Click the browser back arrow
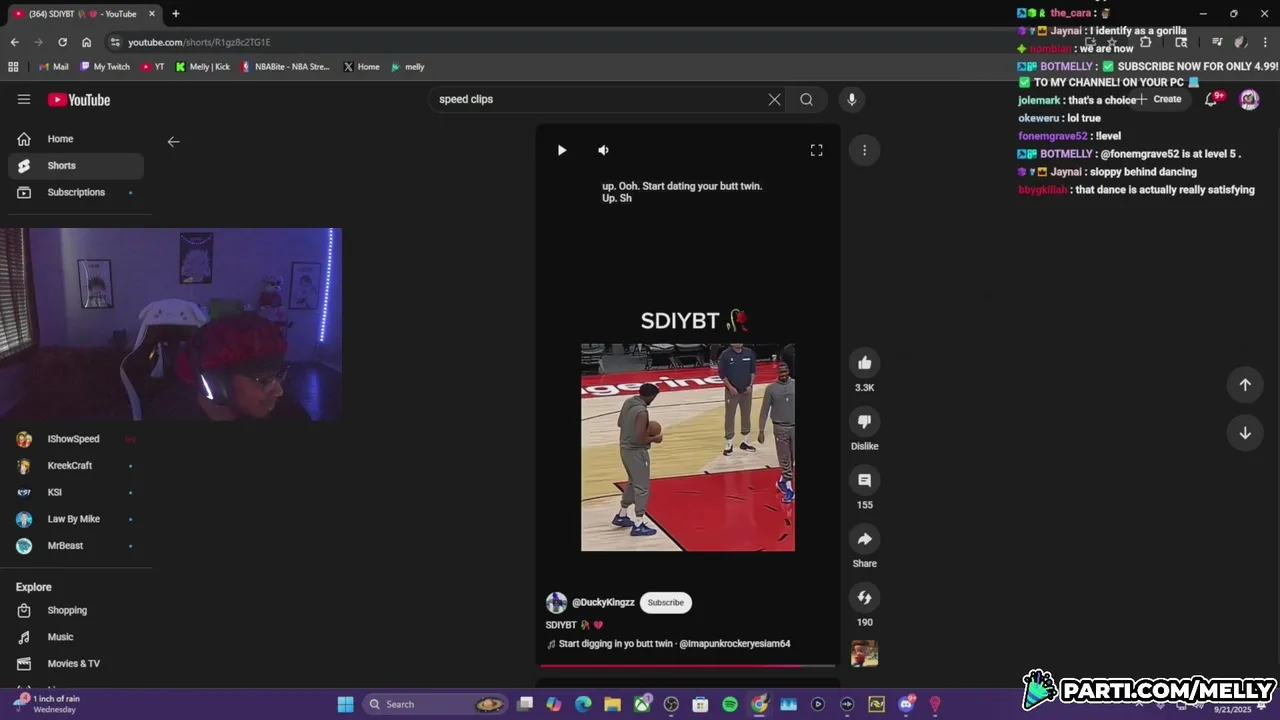 point(14,42)
